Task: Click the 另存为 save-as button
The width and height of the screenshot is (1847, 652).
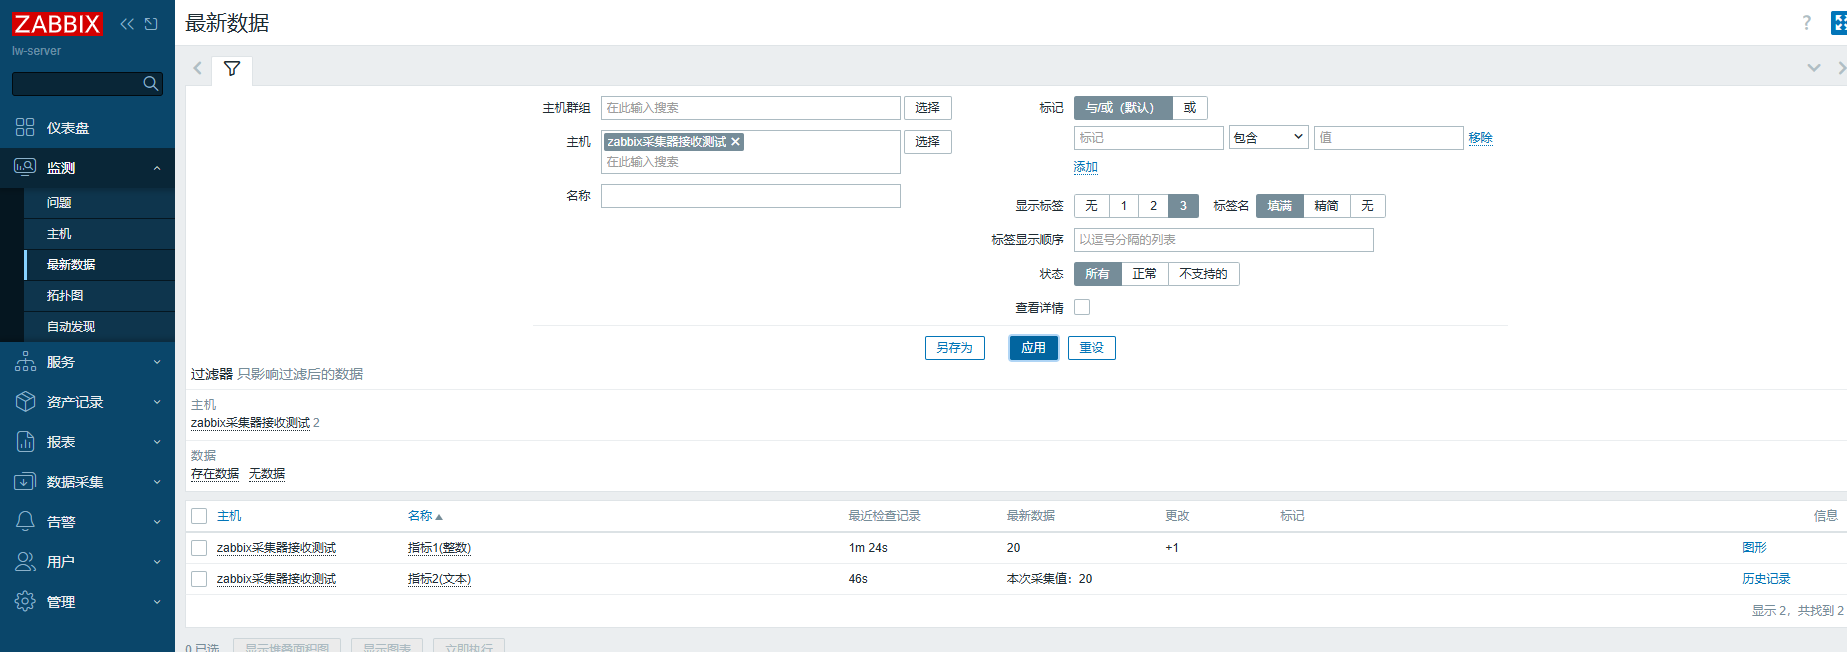Action: (x=955, y=348)
